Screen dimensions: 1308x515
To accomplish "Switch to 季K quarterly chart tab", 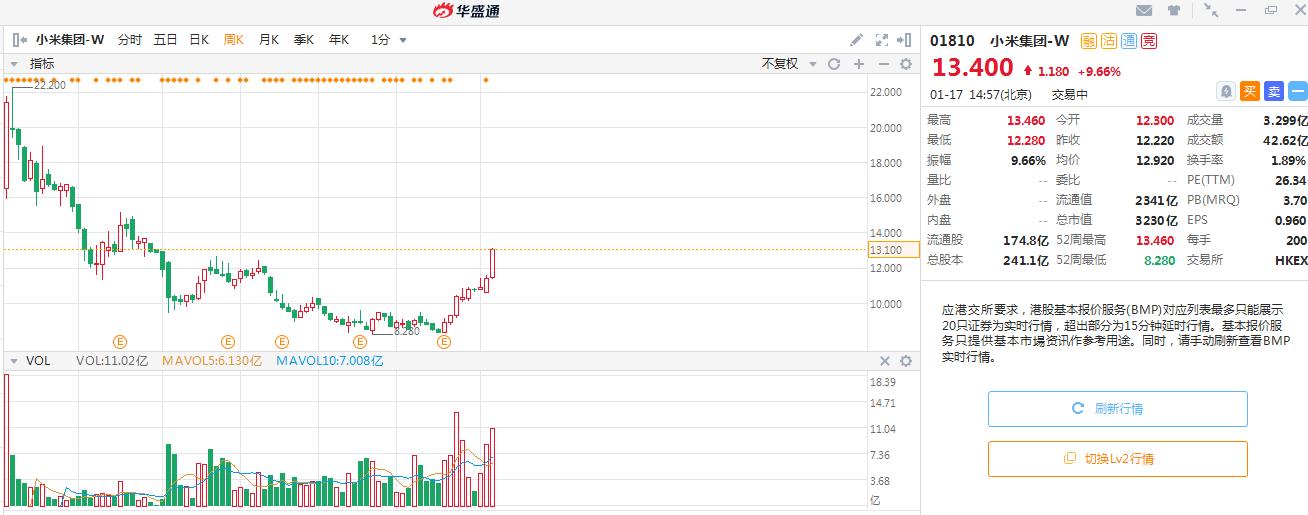I will point(303,40).
